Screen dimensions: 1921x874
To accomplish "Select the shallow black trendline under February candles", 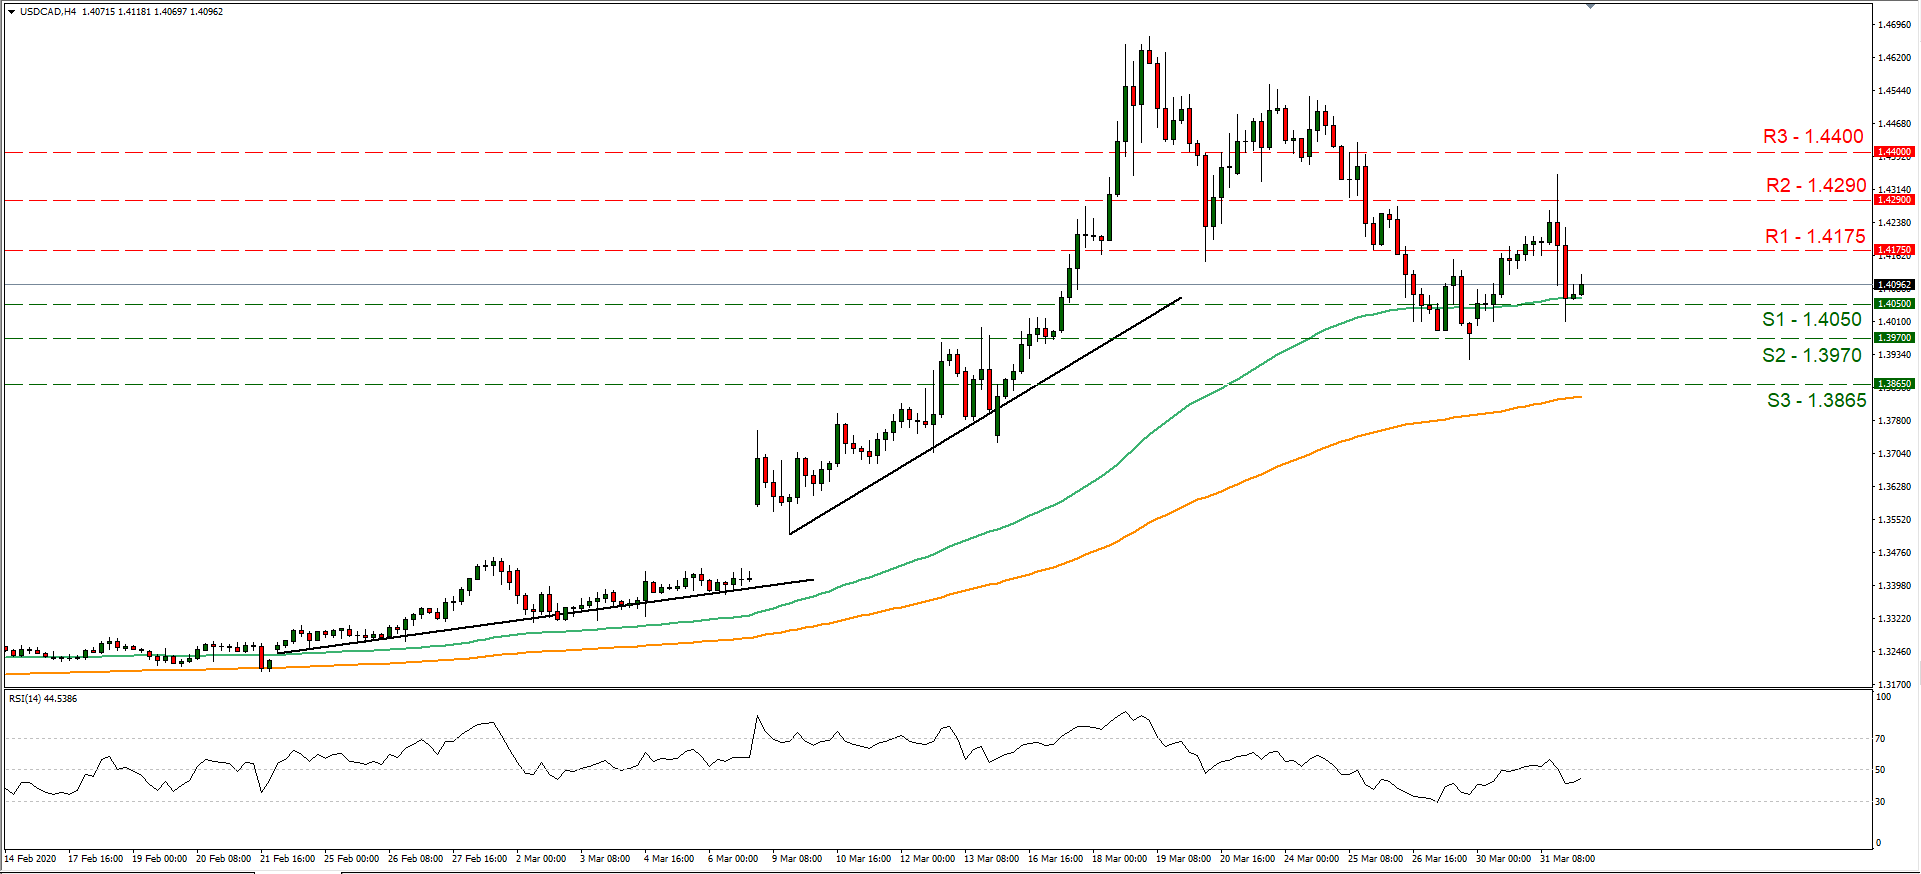I will (x=545, y=616).
